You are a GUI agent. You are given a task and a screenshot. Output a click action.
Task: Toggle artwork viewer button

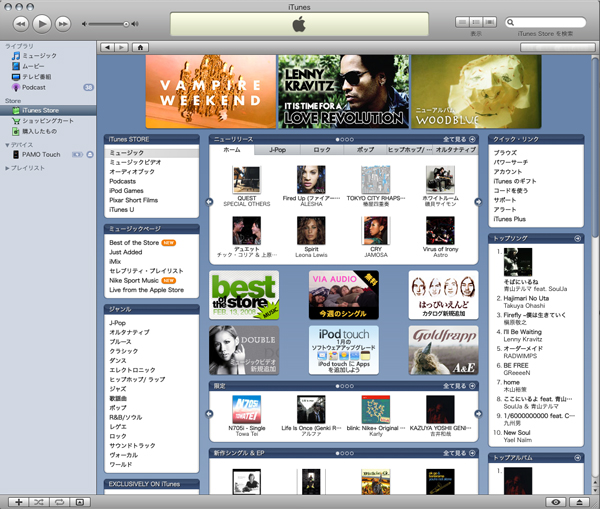(80, 502)
